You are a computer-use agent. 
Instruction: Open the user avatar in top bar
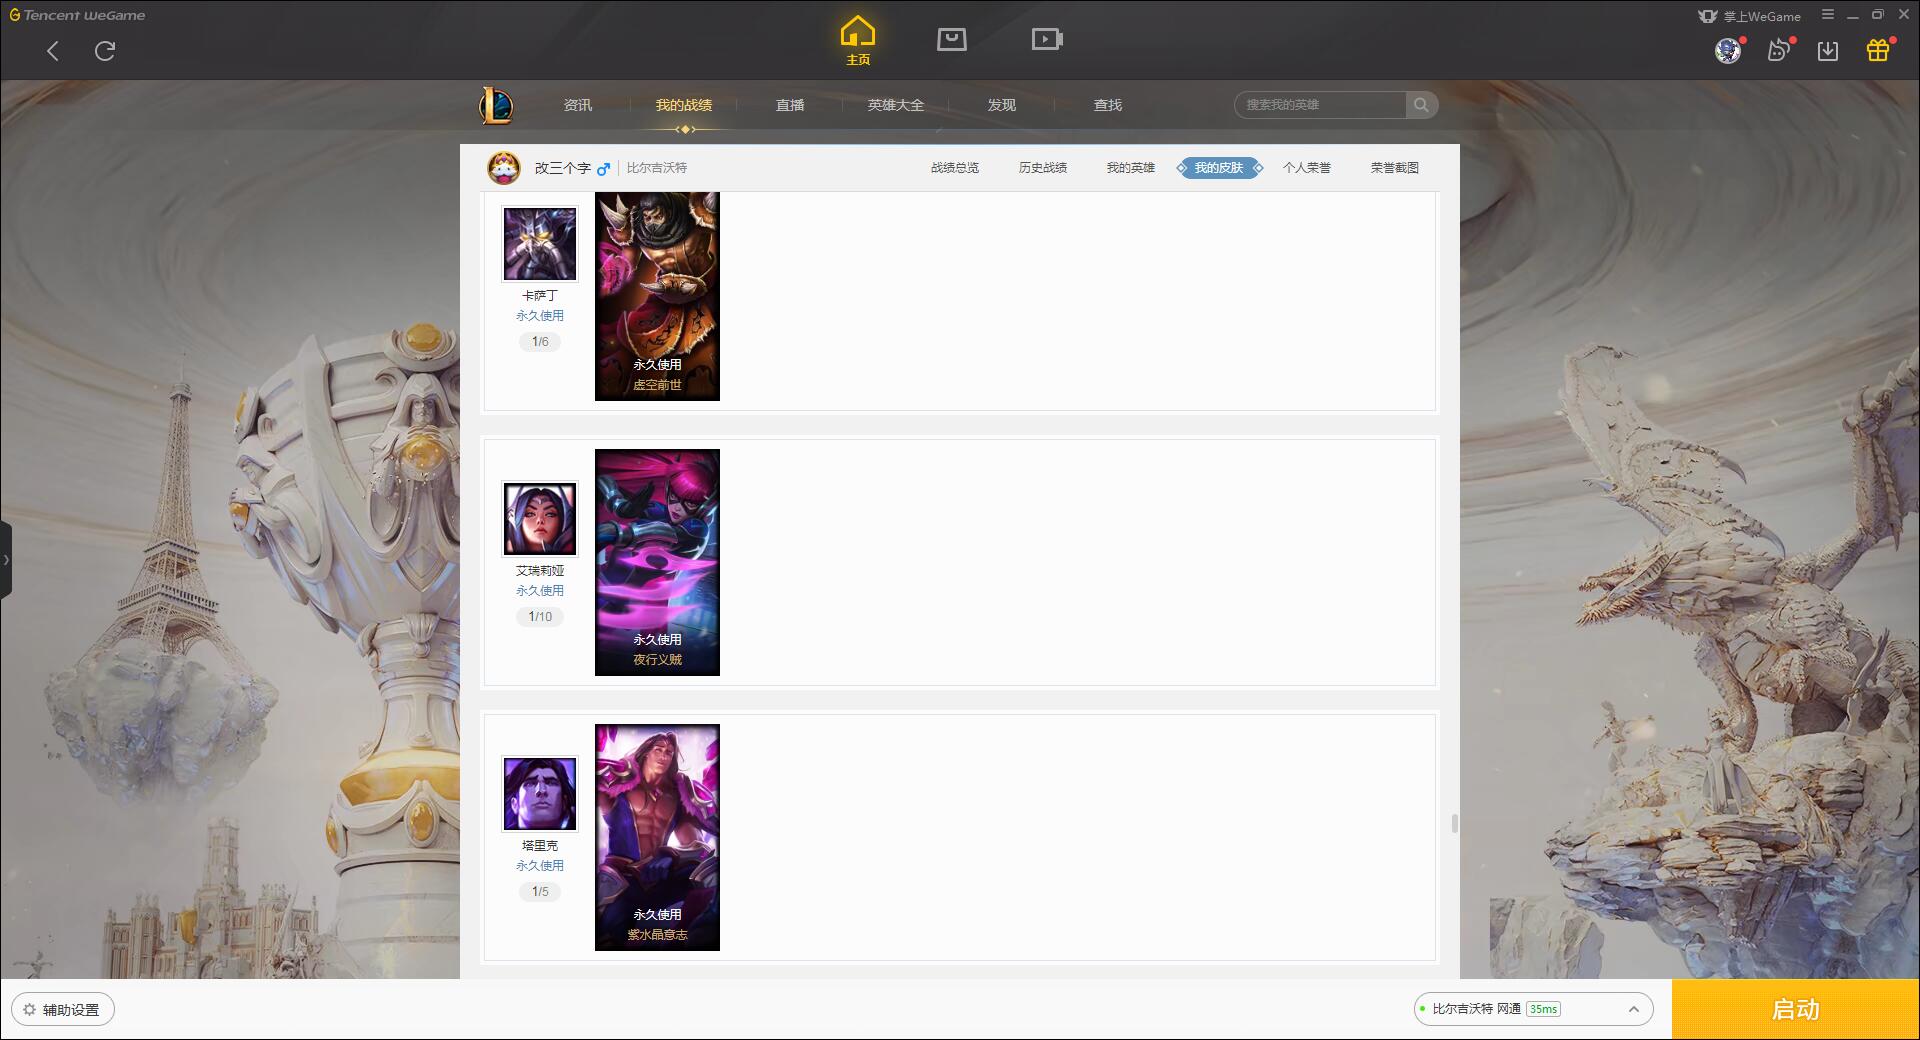pos(1727,51)
